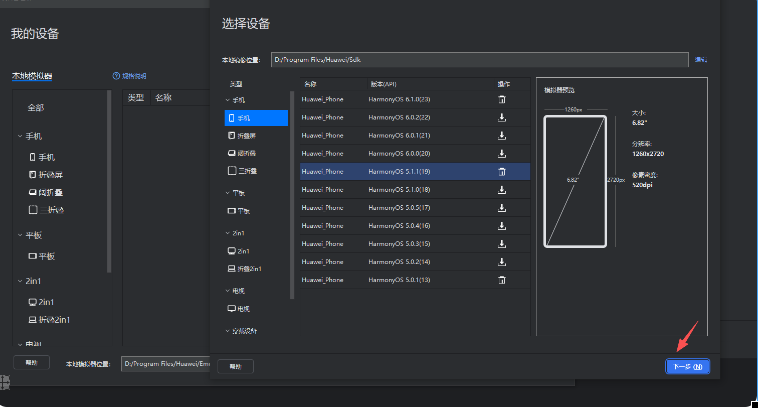Viewport: 758px width, 408px height.
Task: Collapse 2in1 group in 我的设备 window
Action: pyautogui.click(x=20, y=281)
